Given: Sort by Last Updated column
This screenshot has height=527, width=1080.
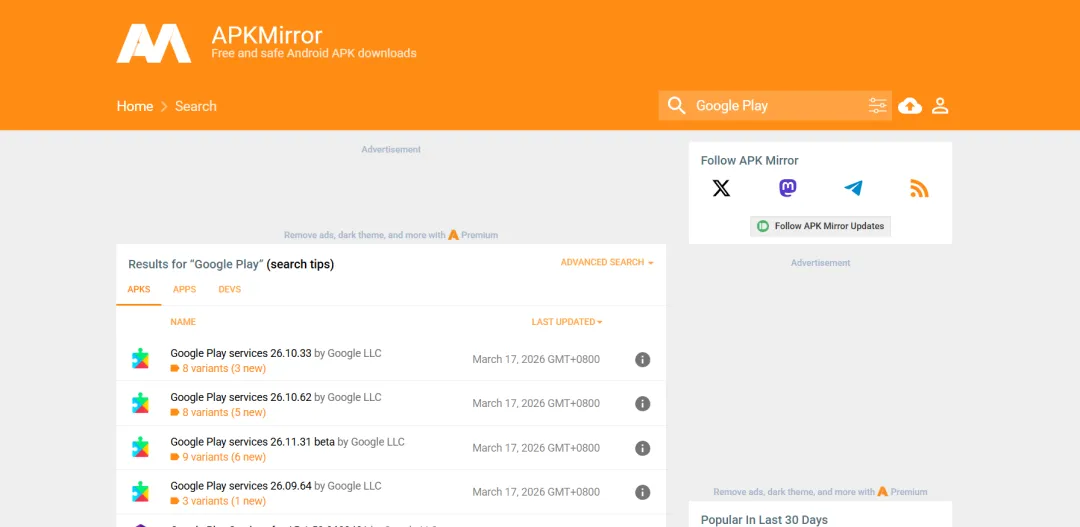Looking at the screenshot, I should [567, 322].
